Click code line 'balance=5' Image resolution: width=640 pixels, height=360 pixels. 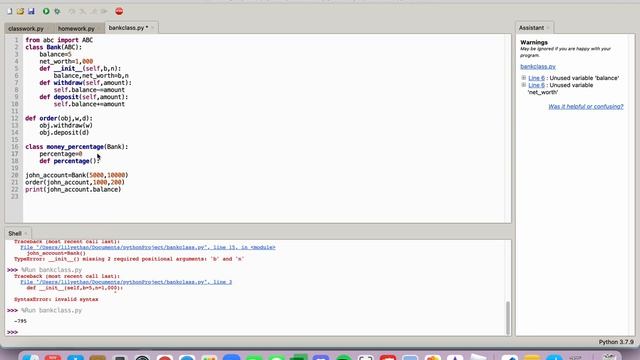55,54
